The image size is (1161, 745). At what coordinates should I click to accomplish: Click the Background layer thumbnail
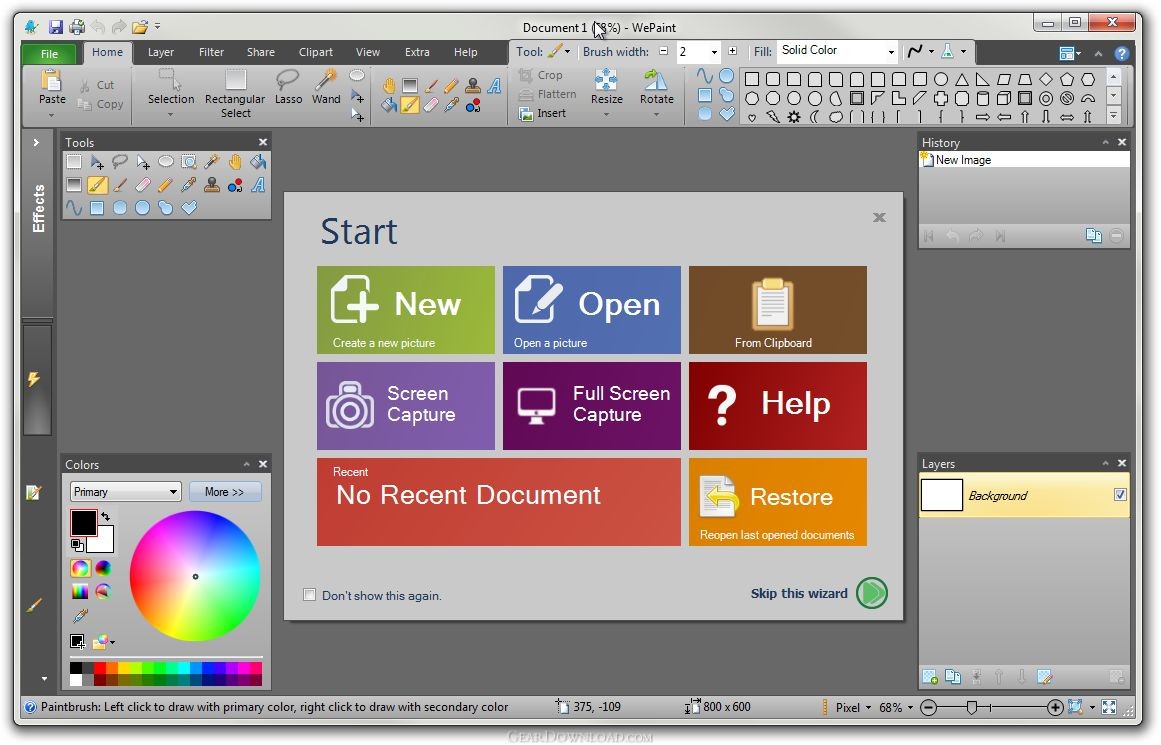coord(941,495)
